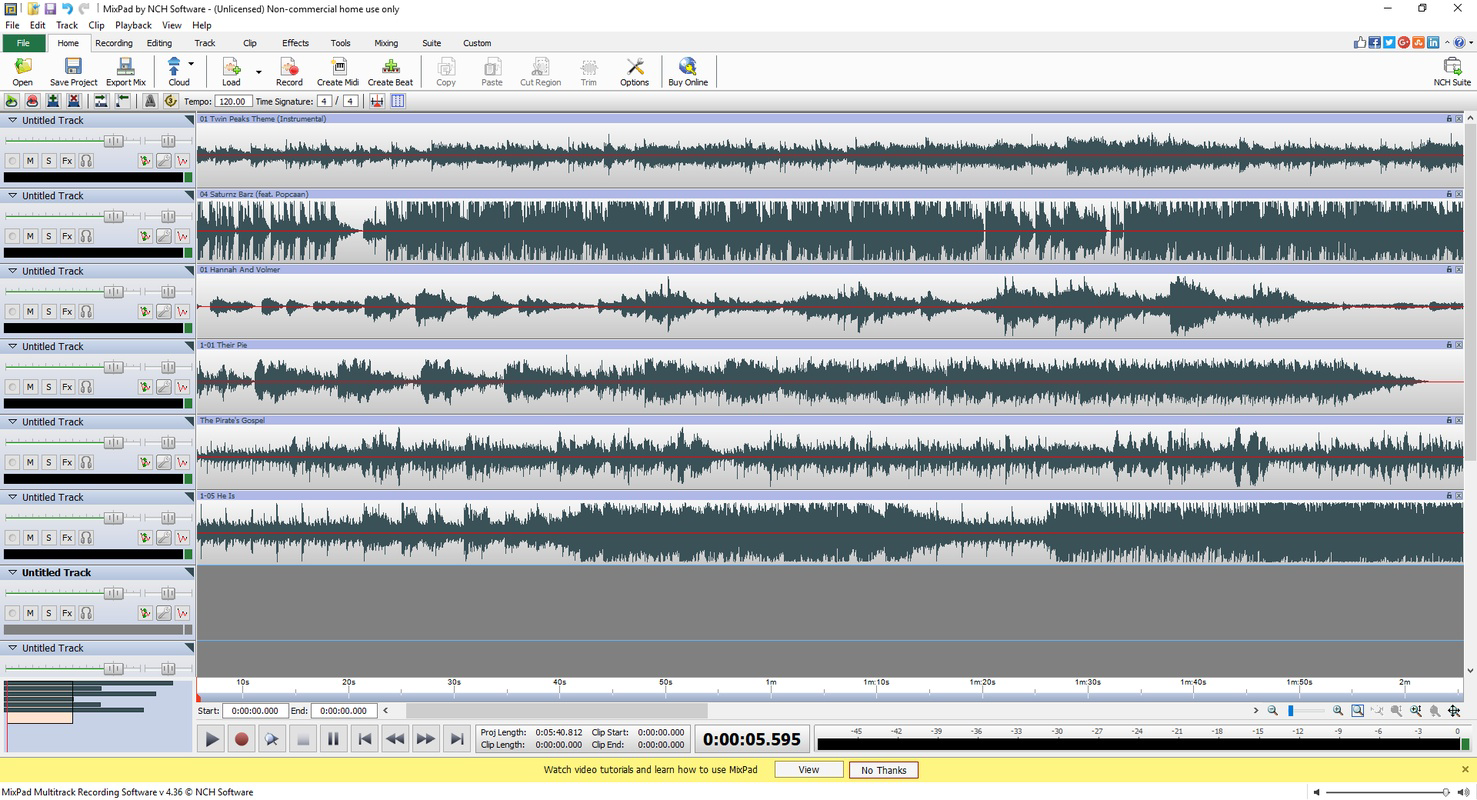This screenshot has width=1477, height=800.
Task: Open the wrench settings icon of the Hannah And Volmer track
Action: (164, 311)
